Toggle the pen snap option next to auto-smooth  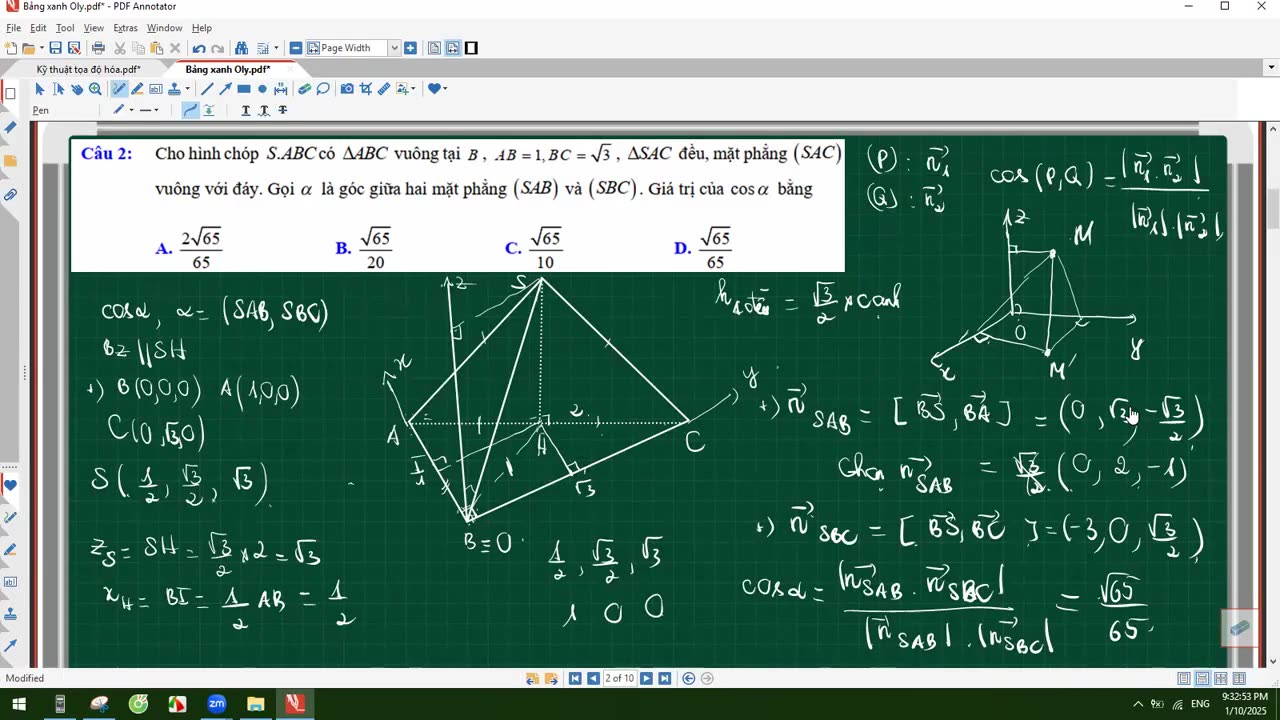tap(208, 110)
